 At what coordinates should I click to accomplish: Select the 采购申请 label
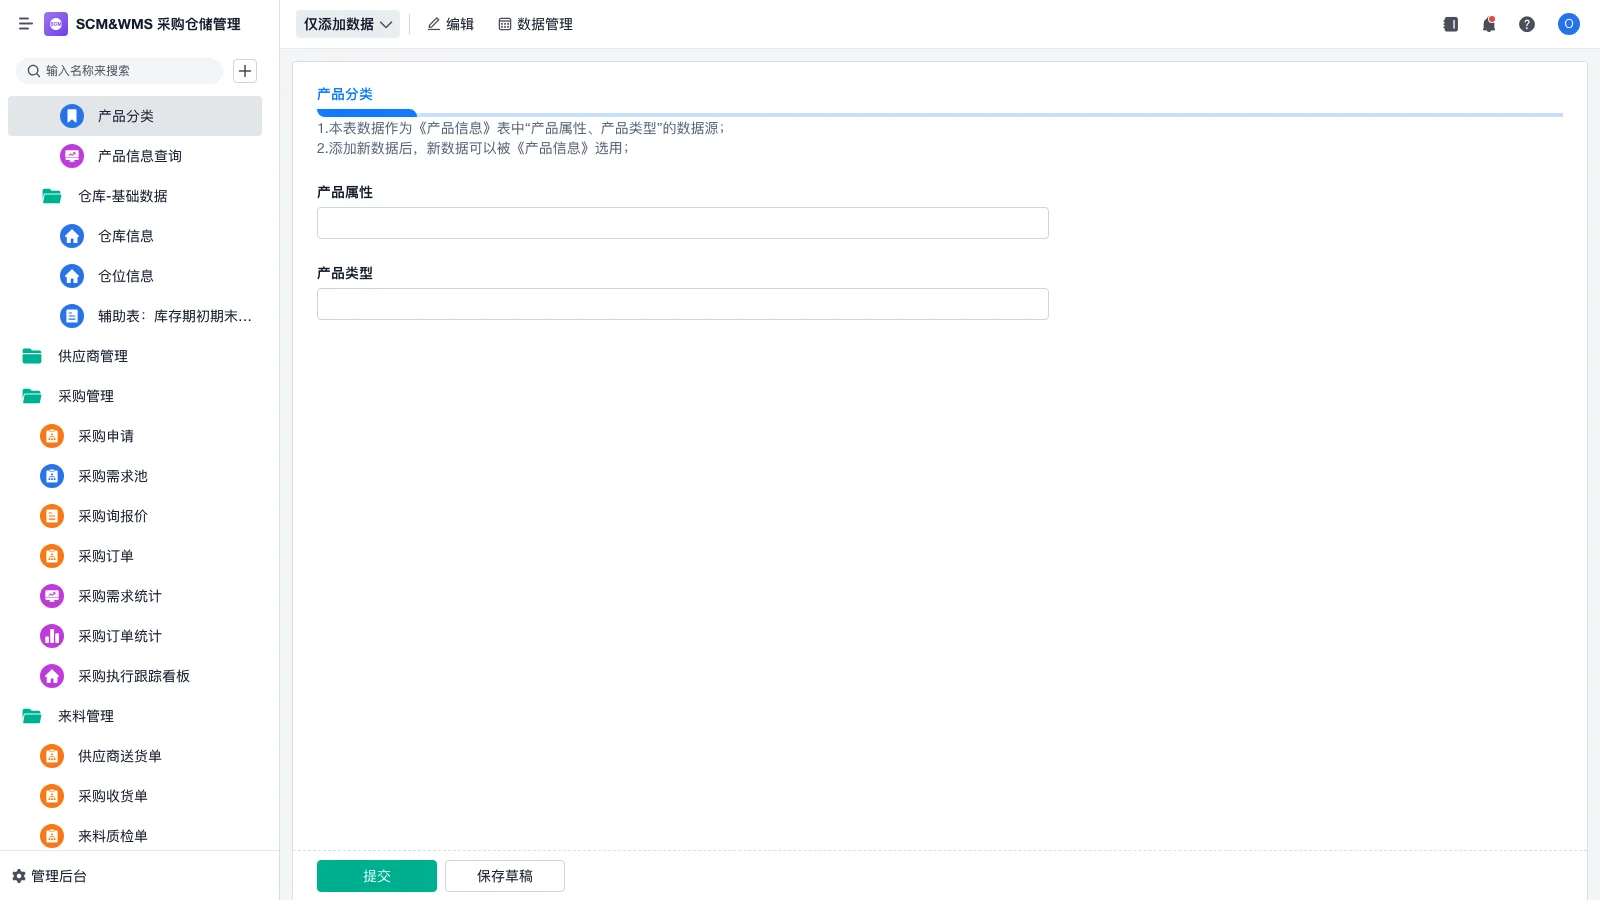pyautogui.click(x=106, y=436)
